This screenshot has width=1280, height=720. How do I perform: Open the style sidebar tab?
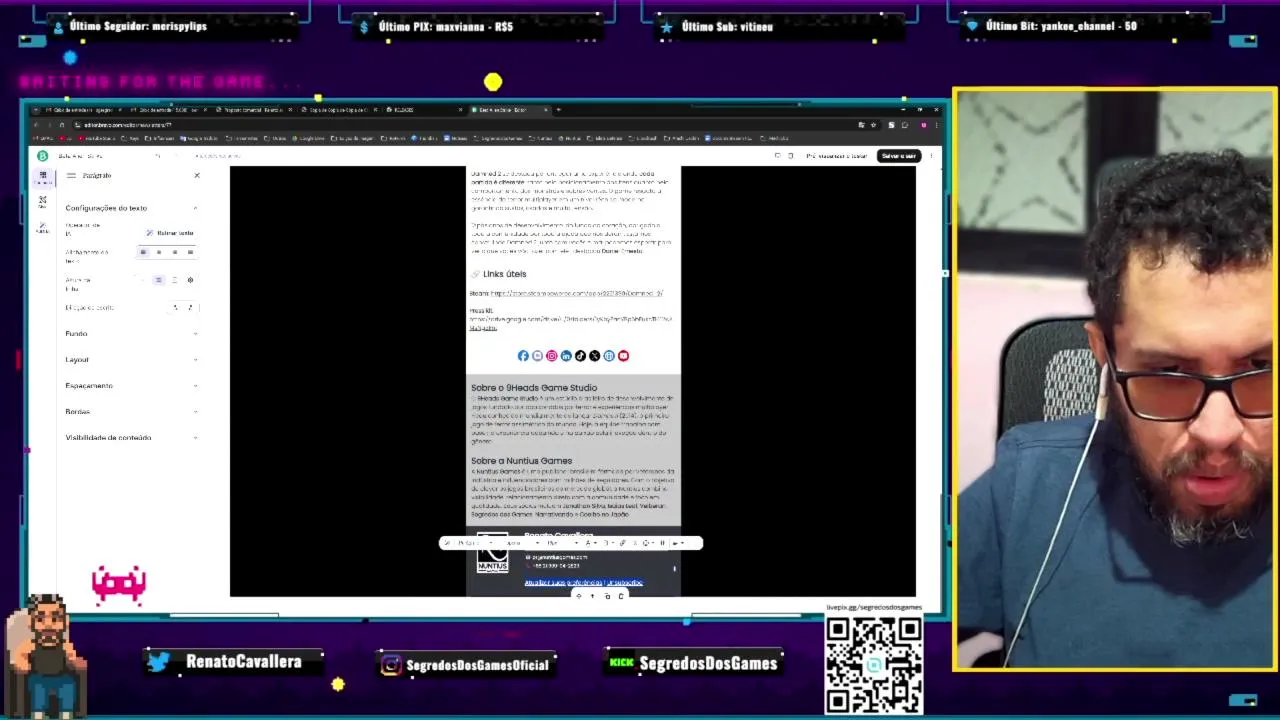pos(43,202)
